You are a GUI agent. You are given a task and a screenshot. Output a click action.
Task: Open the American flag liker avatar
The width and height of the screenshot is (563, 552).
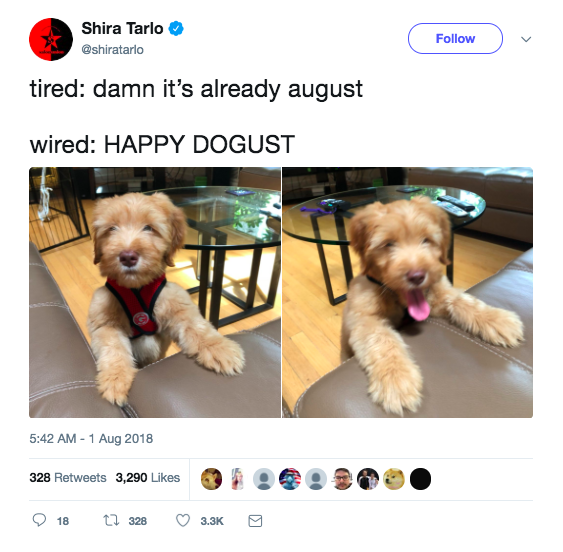[x=290, y=479]
